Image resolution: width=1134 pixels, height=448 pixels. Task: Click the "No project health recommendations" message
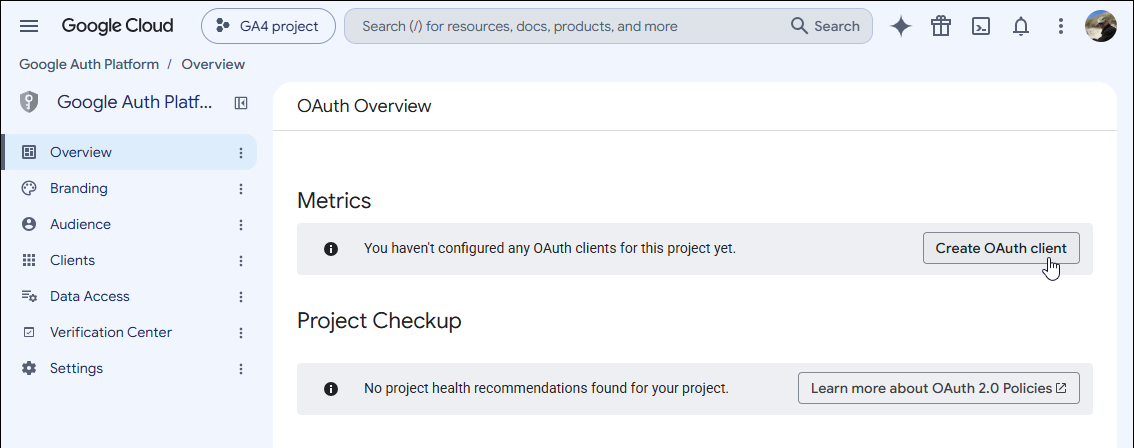546,388
